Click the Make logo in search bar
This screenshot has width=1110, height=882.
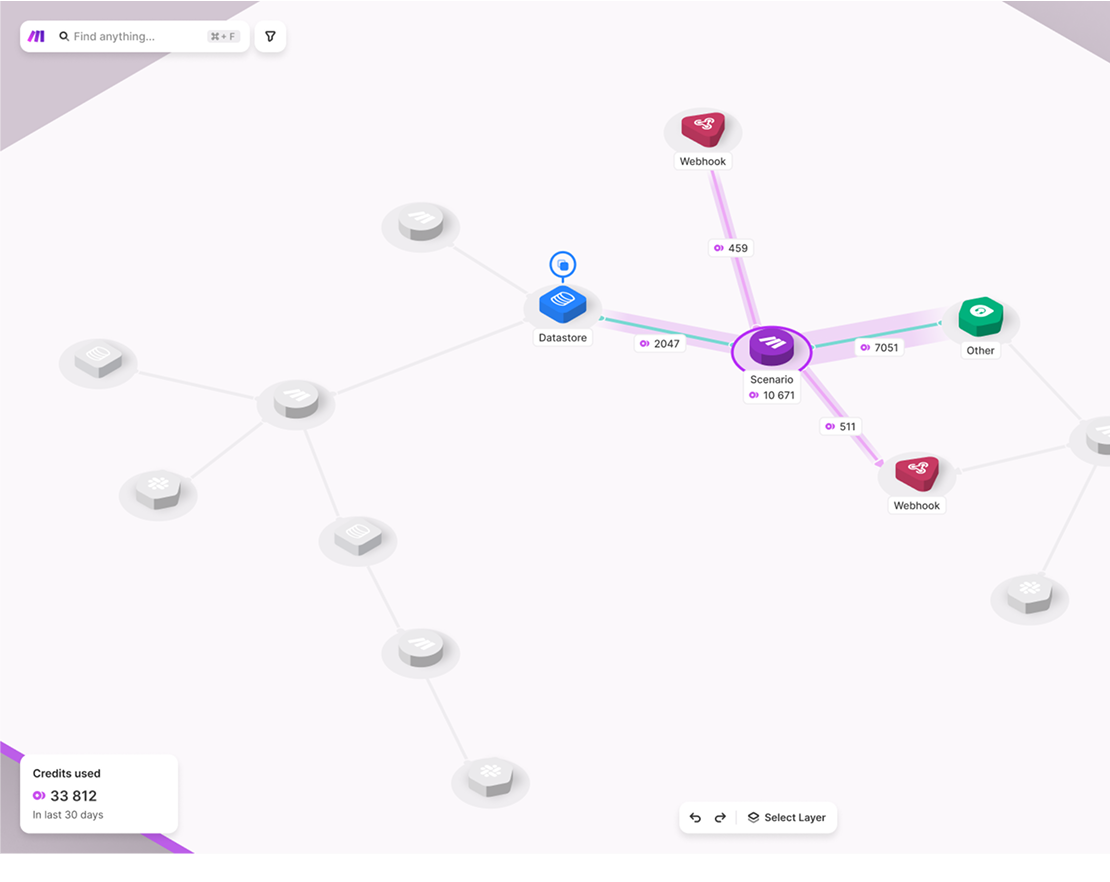tap(36, 36)
